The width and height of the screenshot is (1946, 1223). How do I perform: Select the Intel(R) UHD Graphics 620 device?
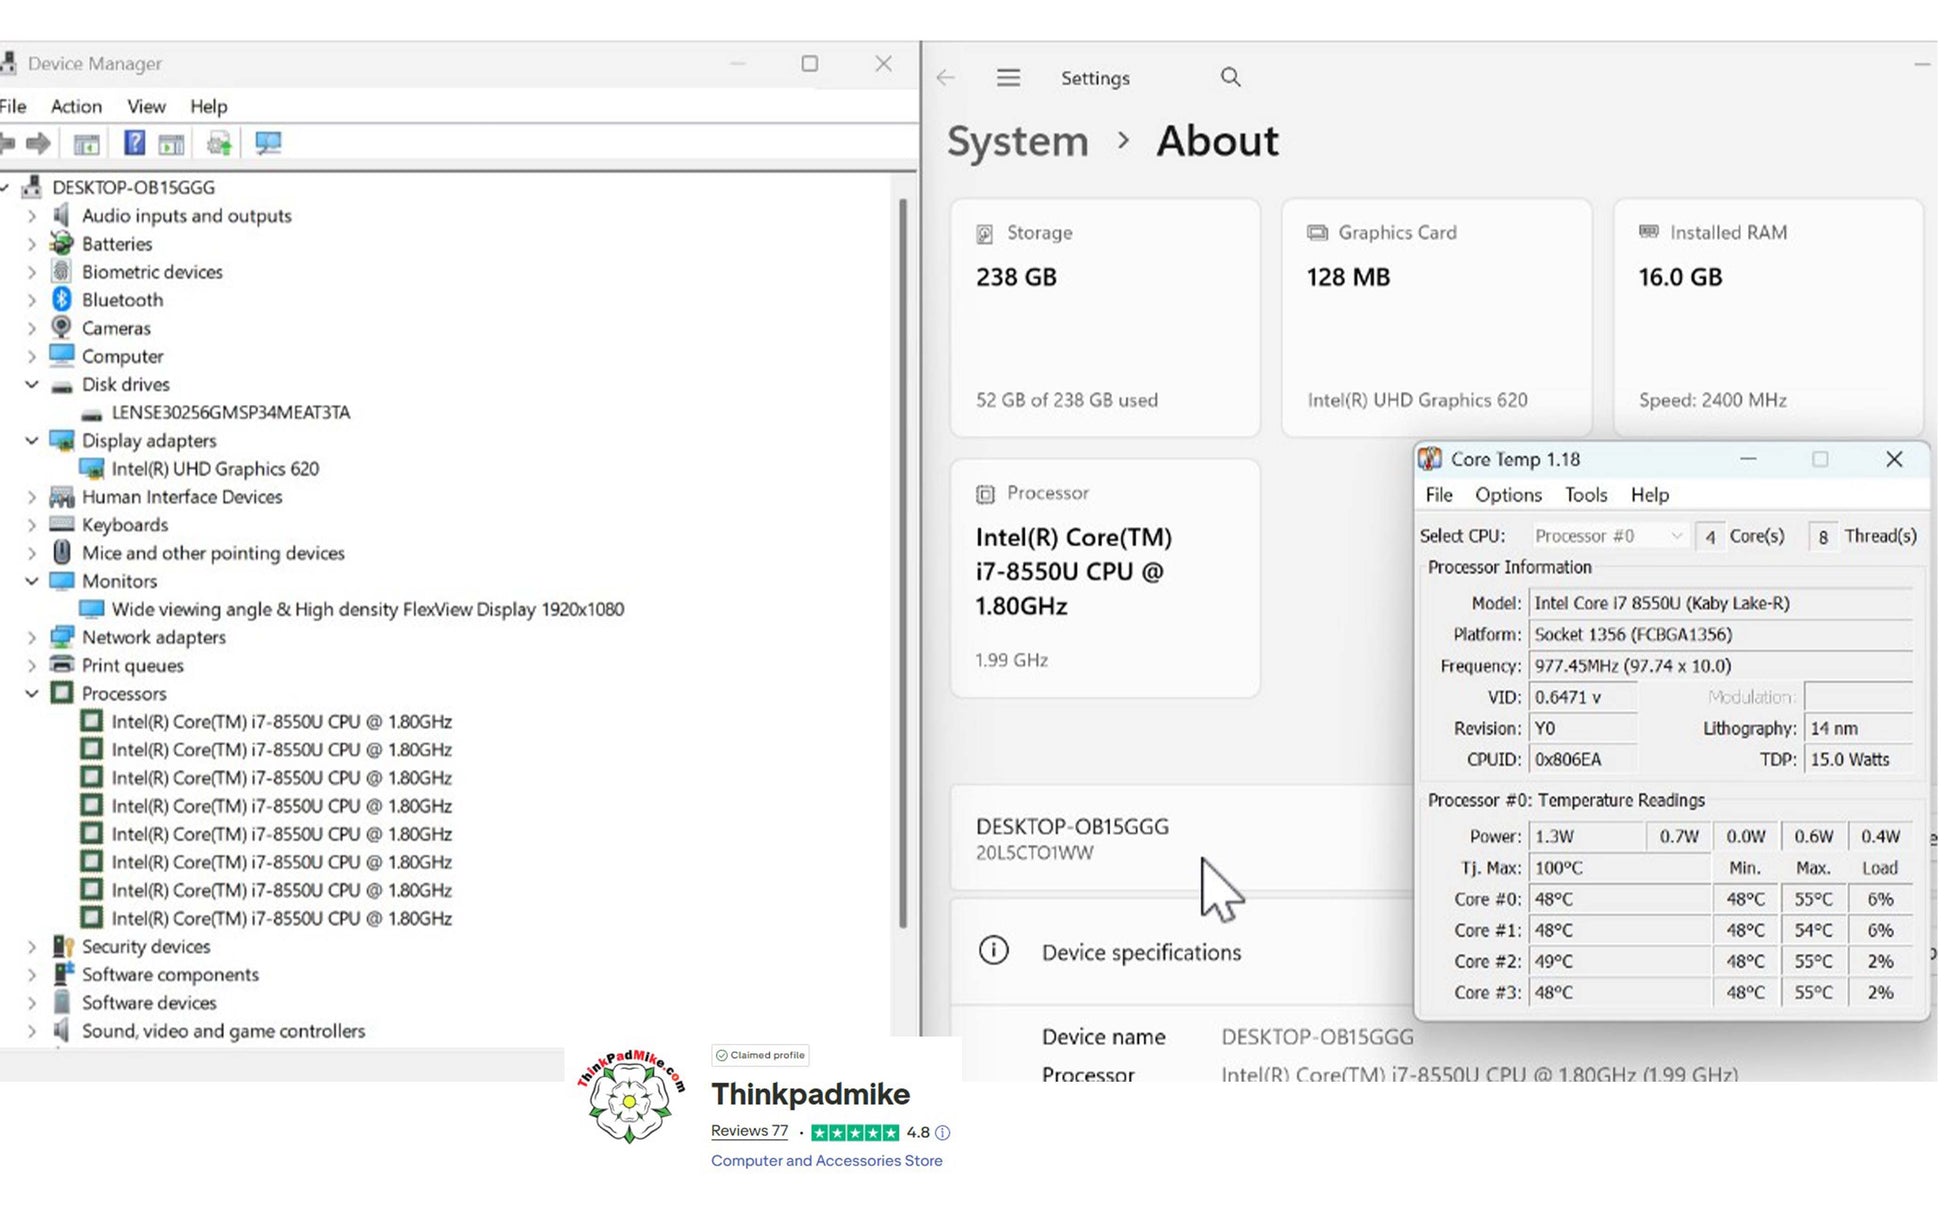[214, 469]
